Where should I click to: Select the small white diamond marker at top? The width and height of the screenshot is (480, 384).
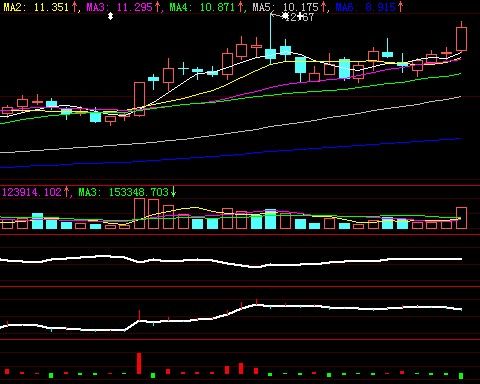111,16
